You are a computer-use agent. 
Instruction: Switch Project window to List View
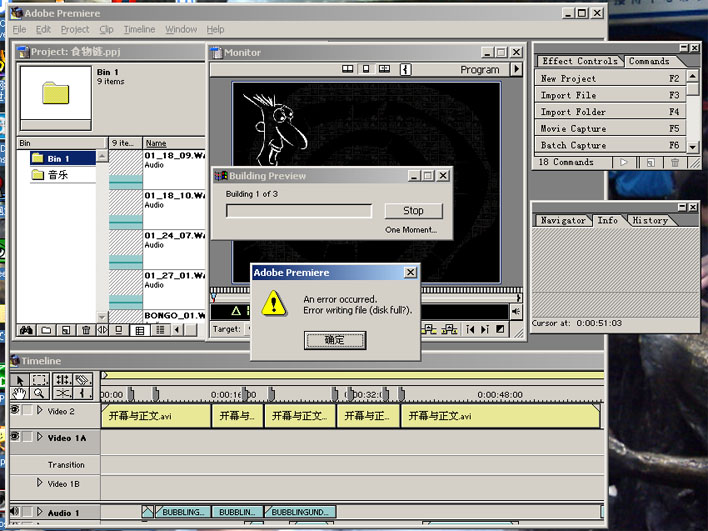click(160, 330)
